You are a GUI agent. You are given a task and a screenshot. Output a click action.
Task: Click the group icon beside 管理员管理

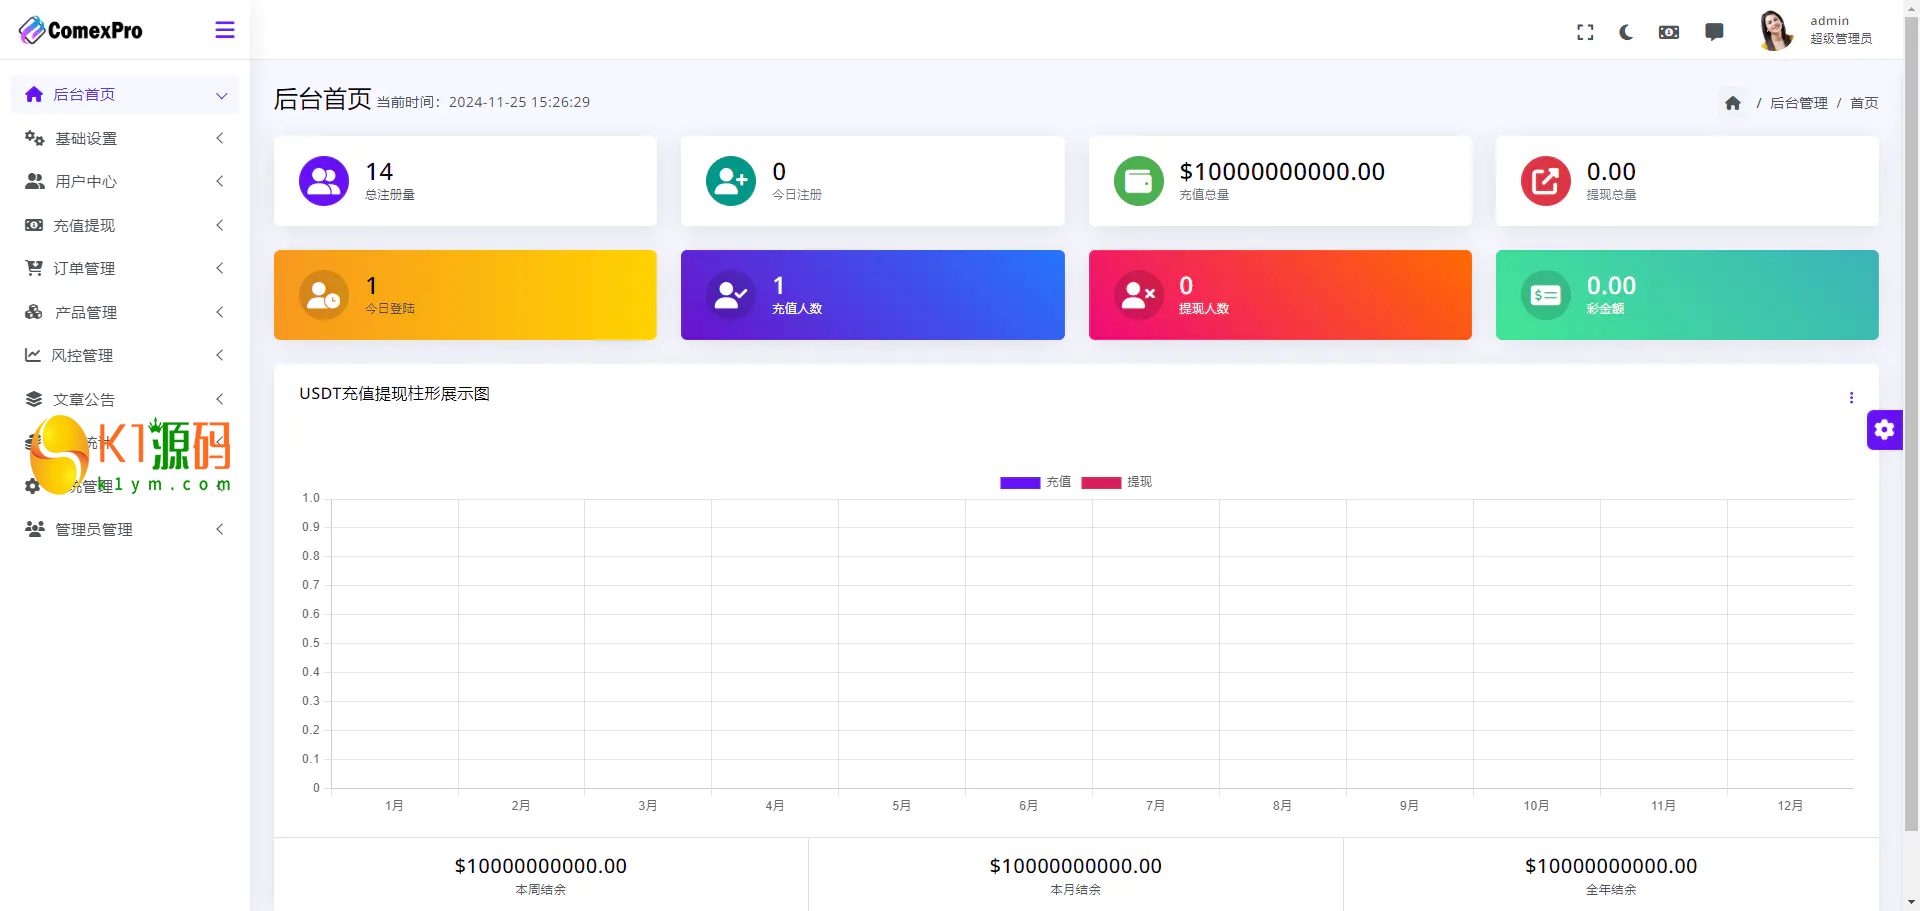tap(34, 529)
